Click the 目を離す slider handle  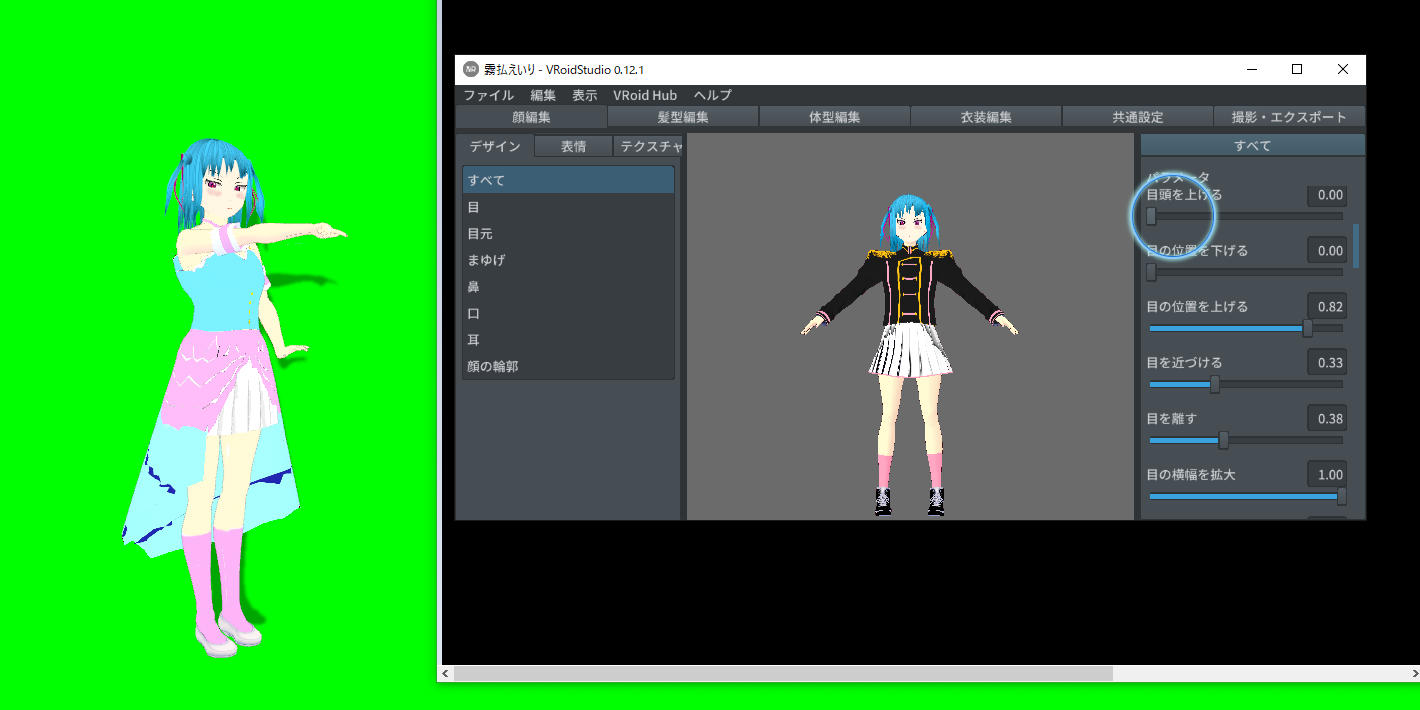click(x=1223, y=440)
